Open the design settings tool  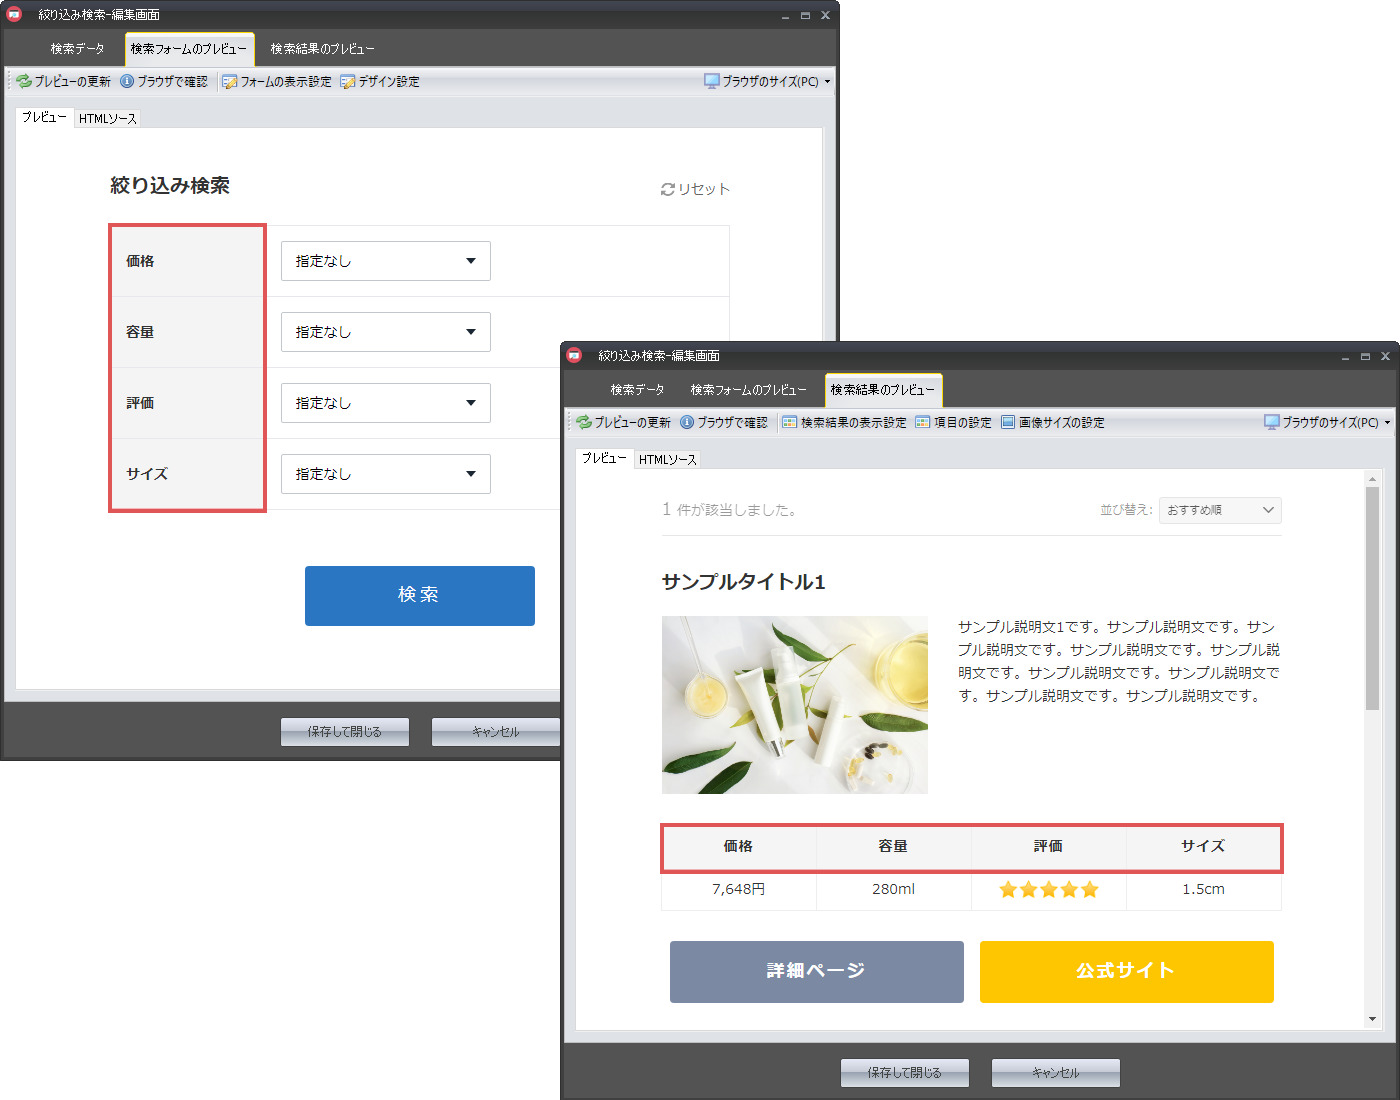tap(380, 82)
